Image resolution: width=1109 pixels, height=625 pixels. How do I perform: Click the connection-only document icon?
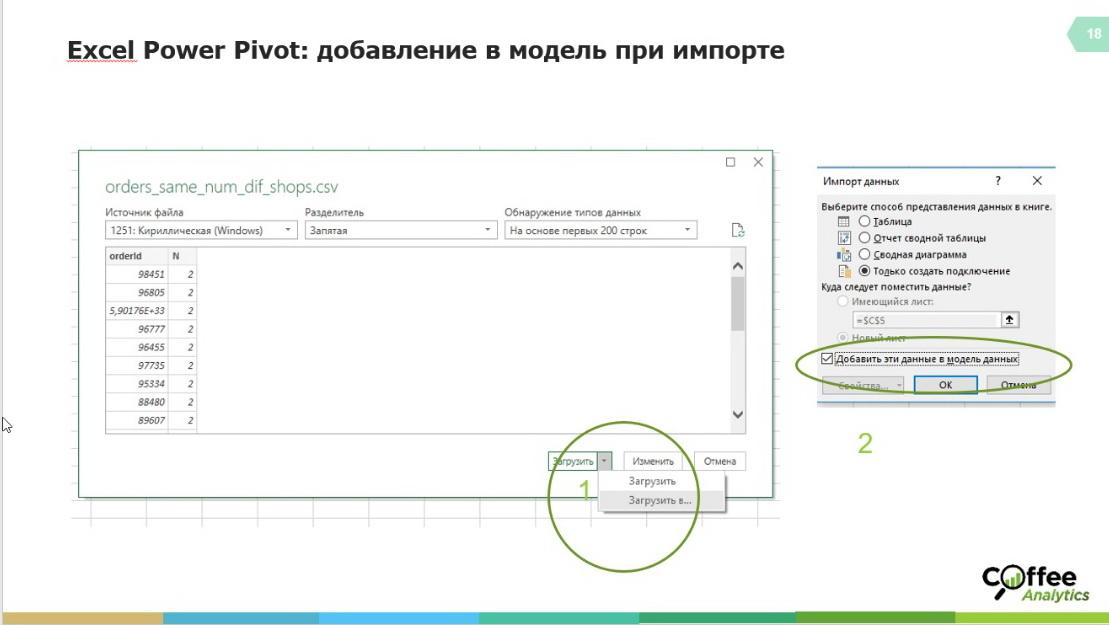coord(843,271)
